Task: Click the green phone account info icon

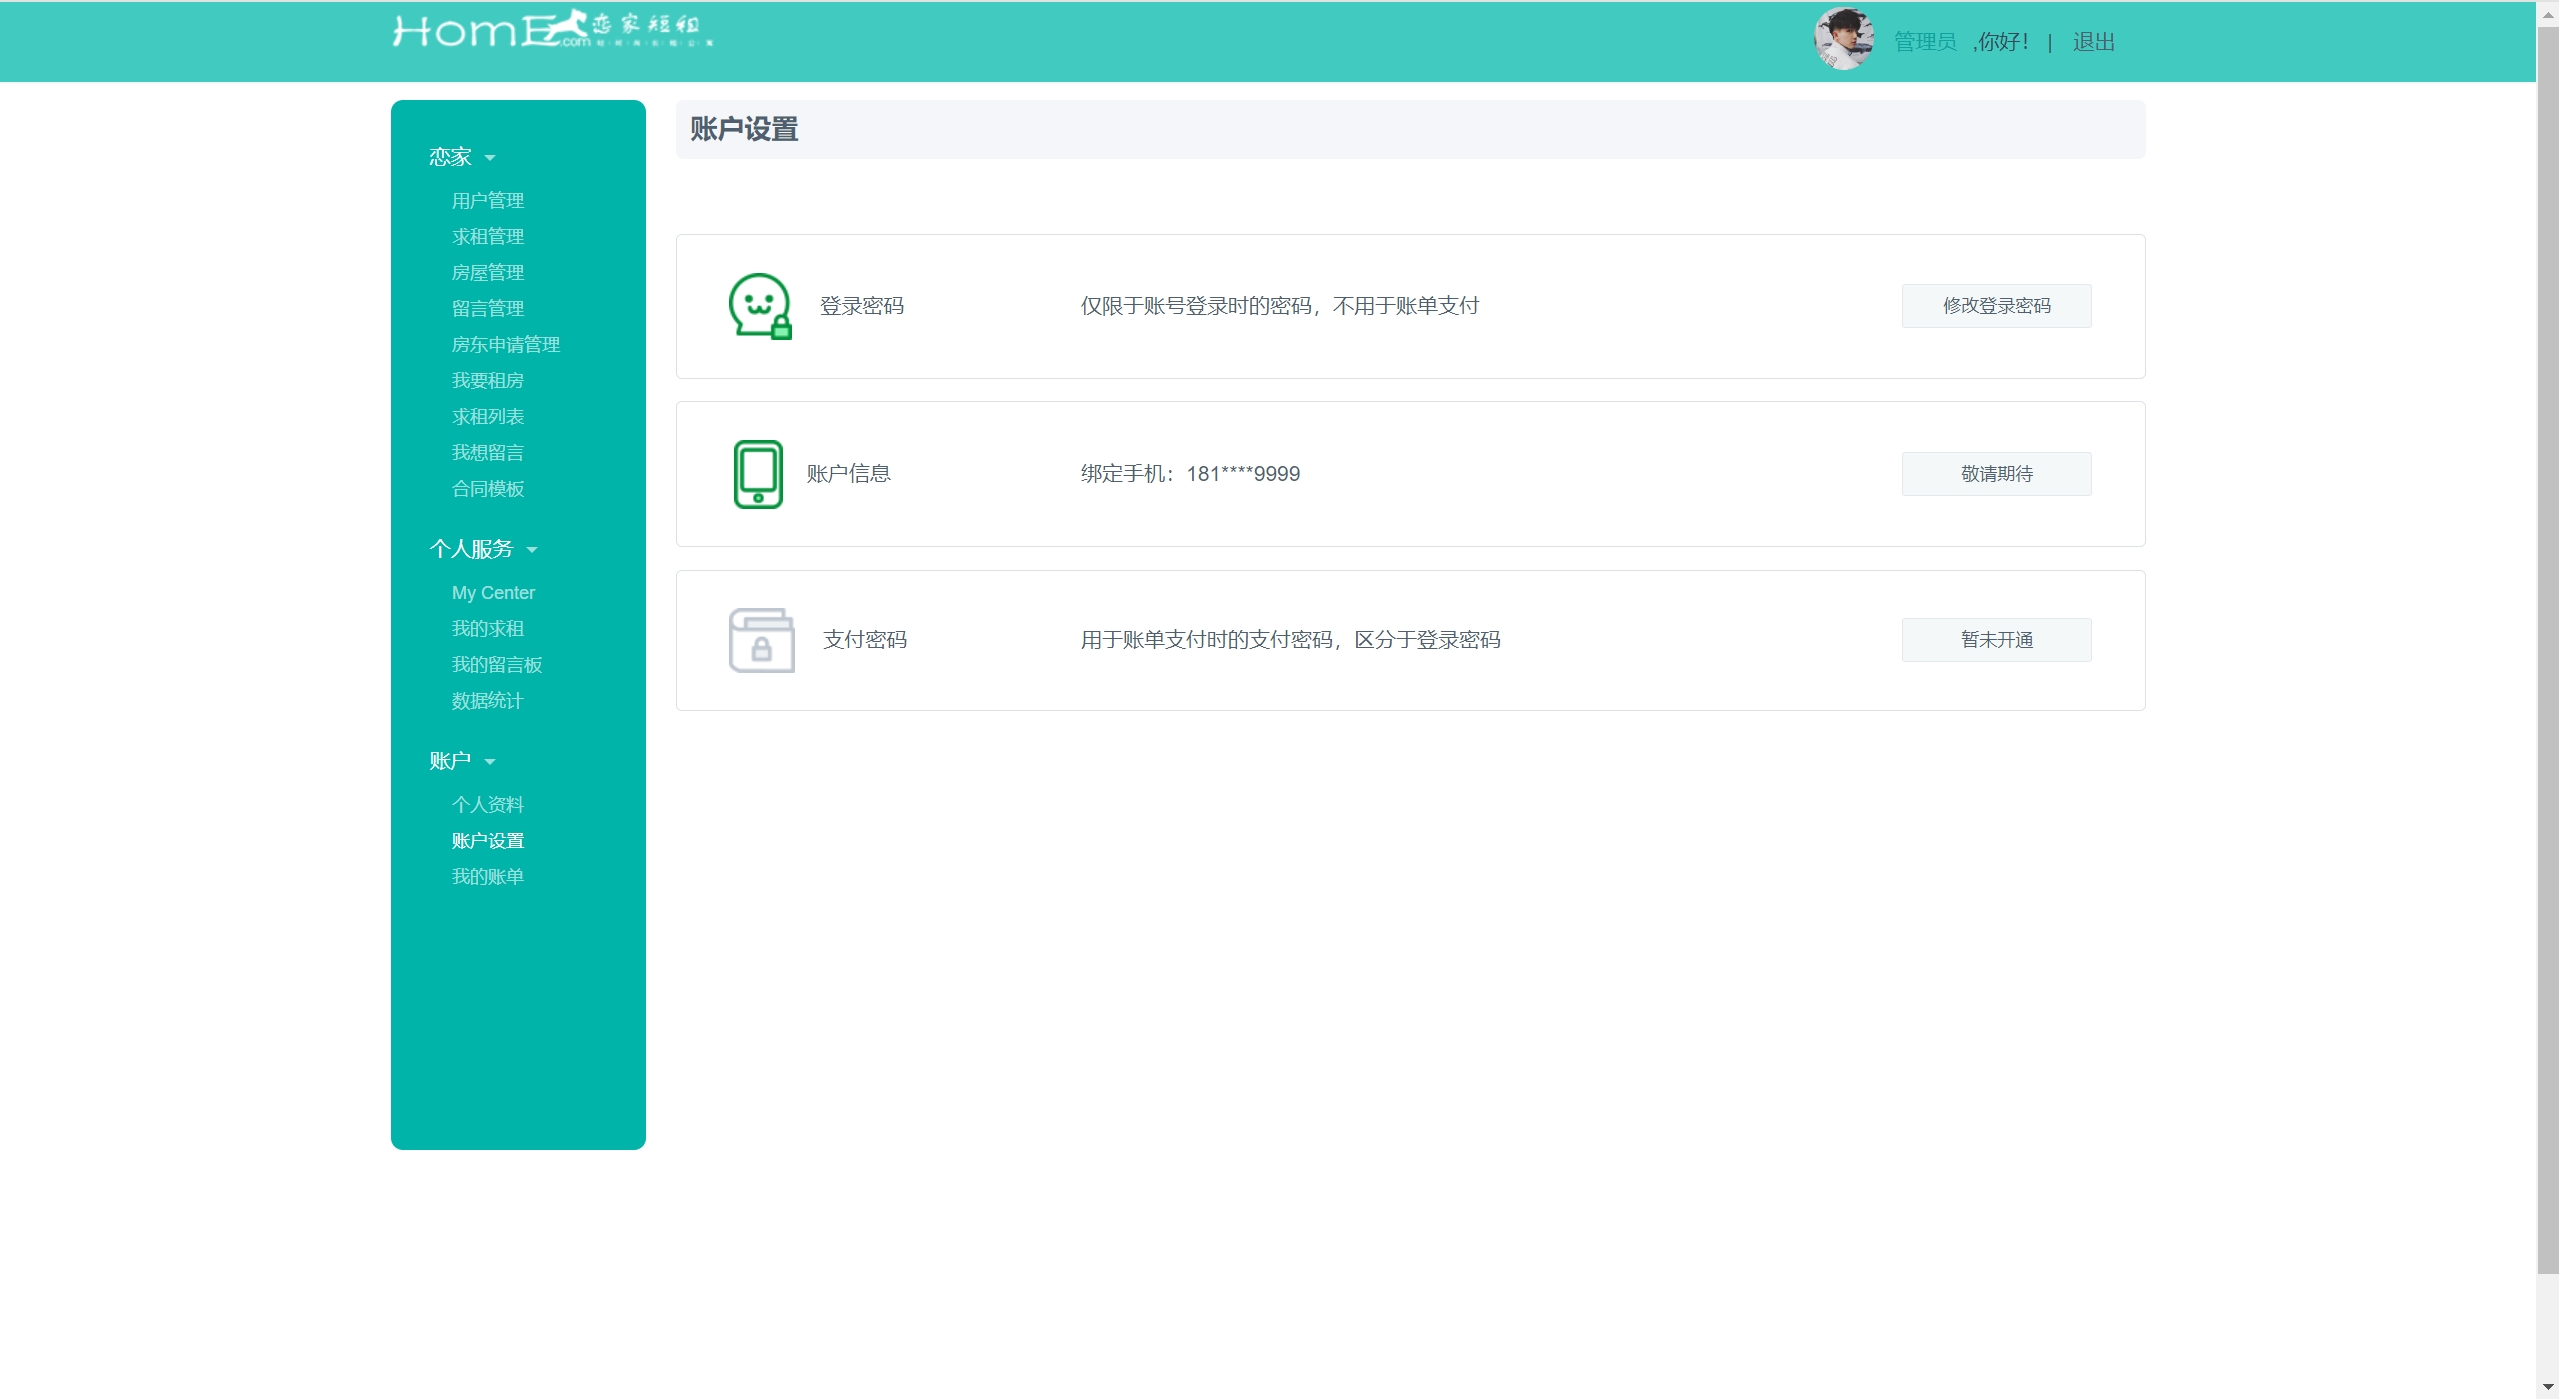Action: click(758, 474)
